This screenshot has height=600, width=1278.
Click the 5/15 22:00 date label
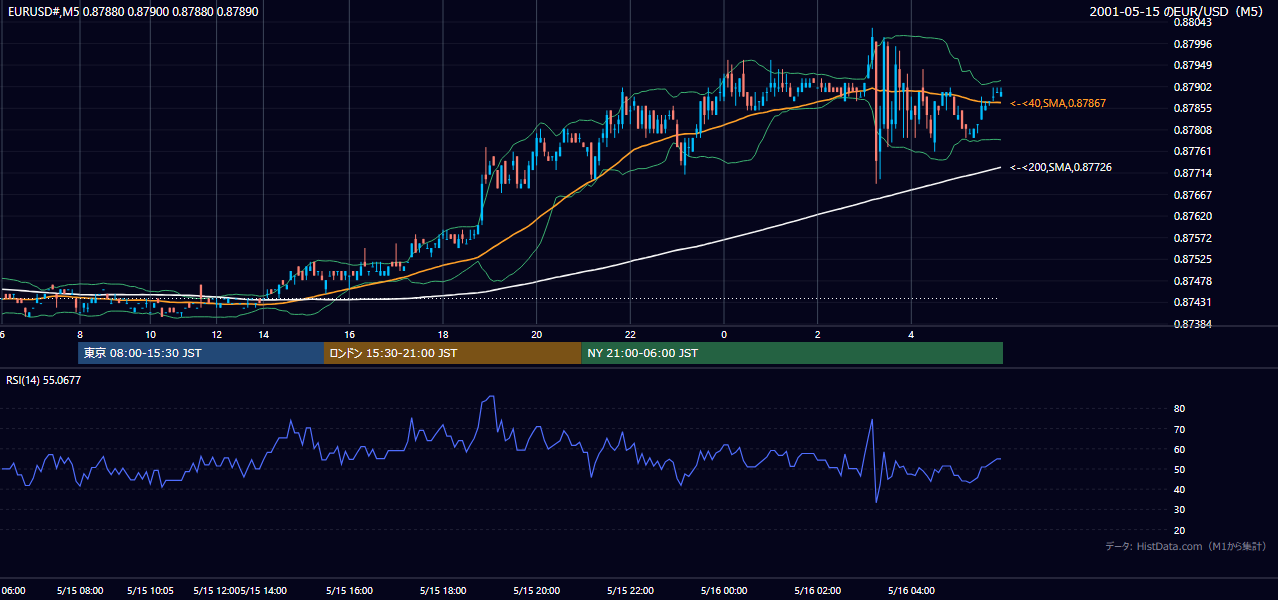(x=630, y=590)
